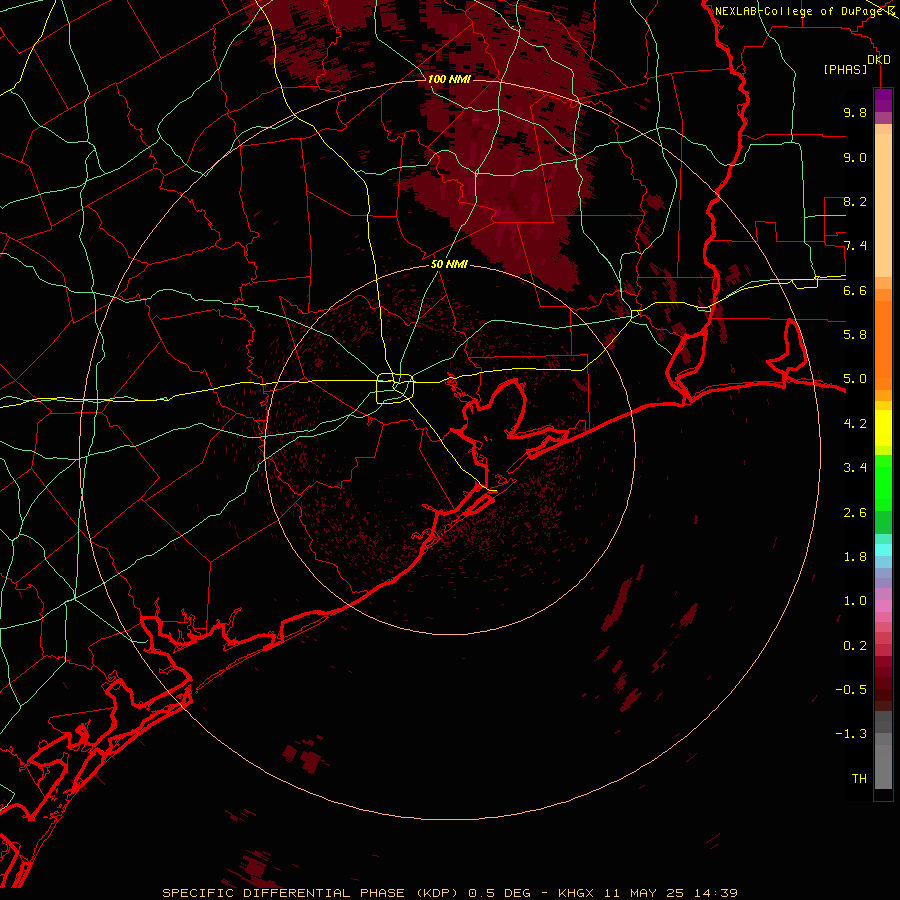This screenshot has height=900, width=900.
Task: Click the 50 NMI range ring label
Action: 449,264
